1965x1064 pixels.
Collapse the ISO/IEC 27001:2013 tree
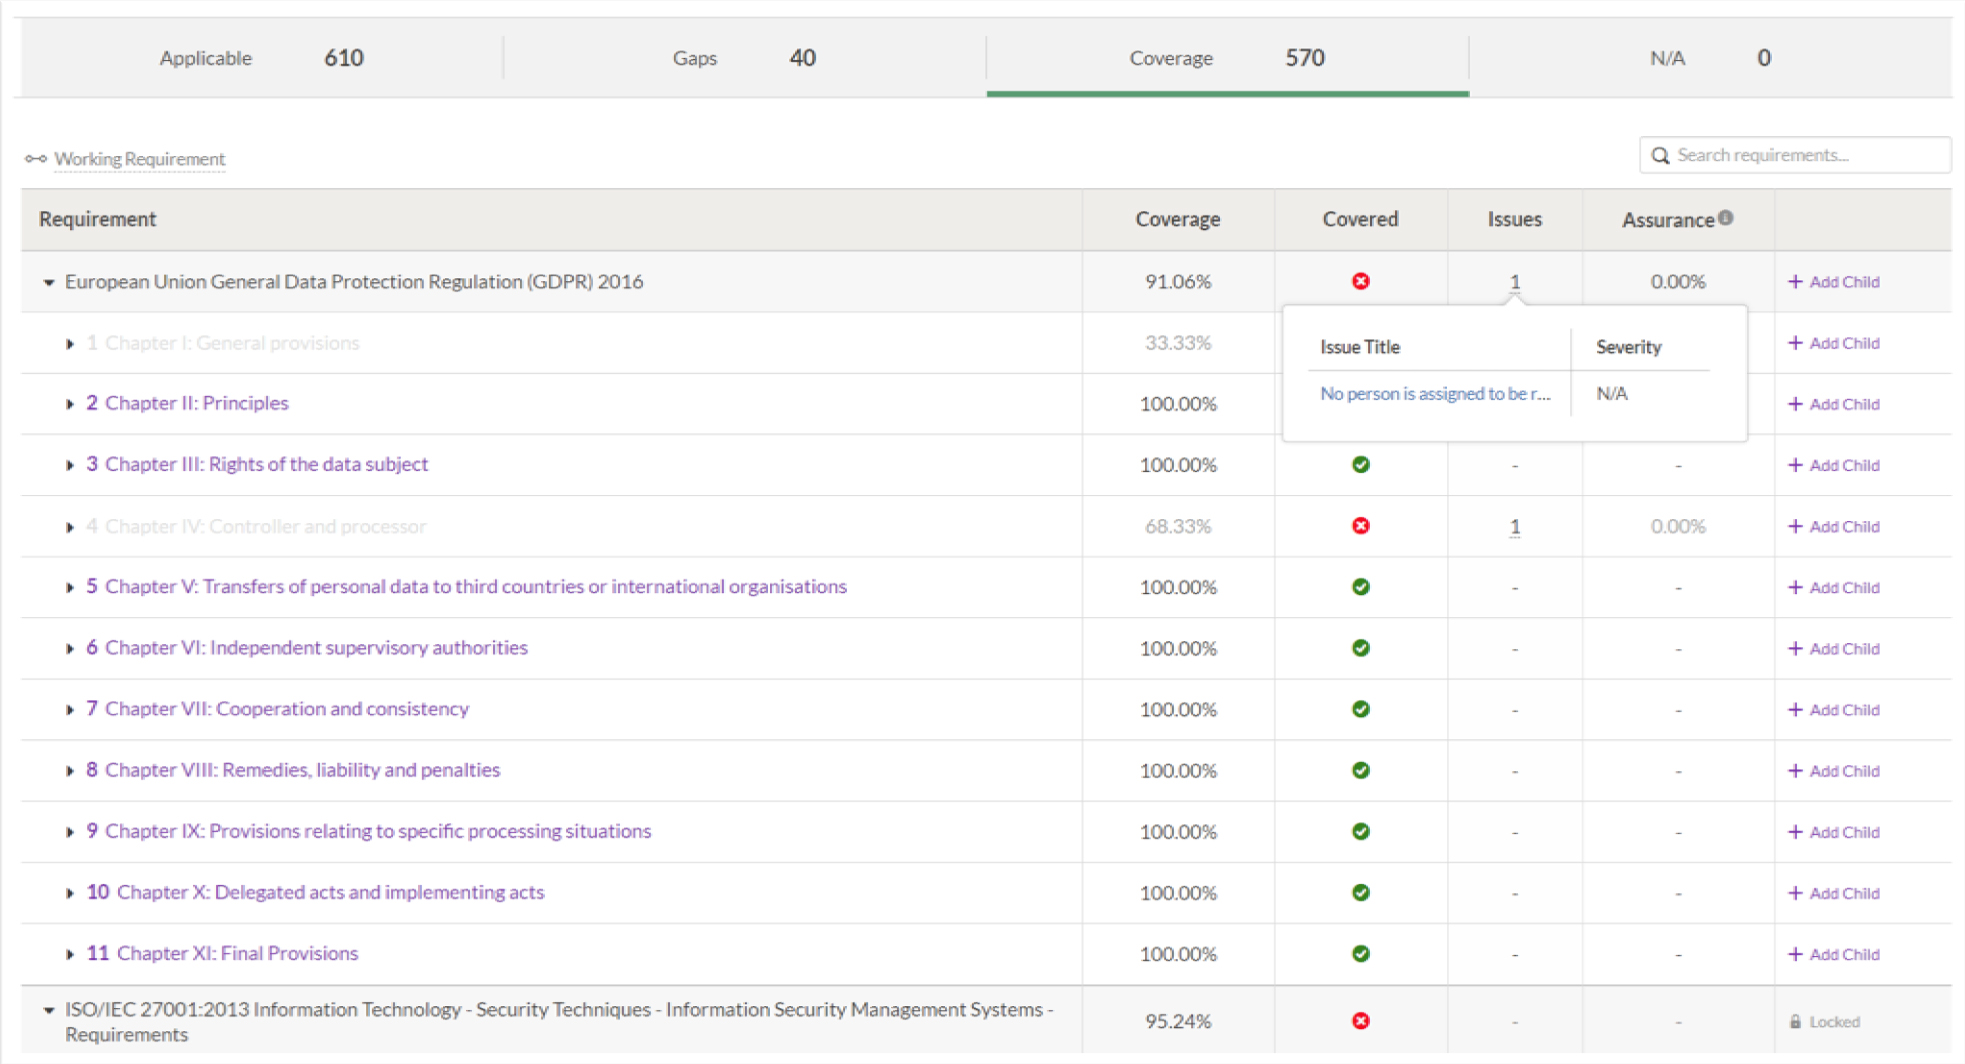click(48, 1010)
